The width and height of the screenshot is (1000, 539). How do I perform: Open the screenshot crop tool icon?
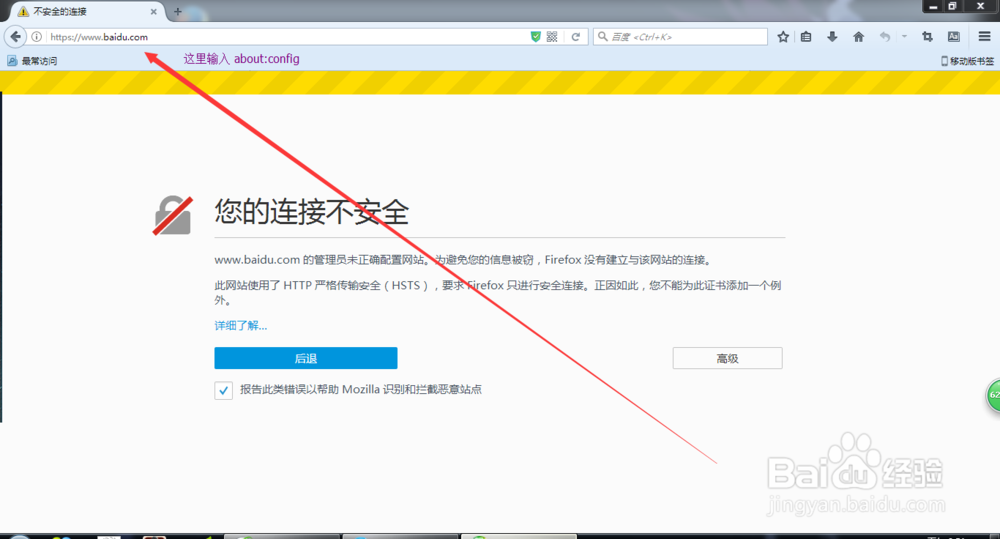tap(927, 37)
